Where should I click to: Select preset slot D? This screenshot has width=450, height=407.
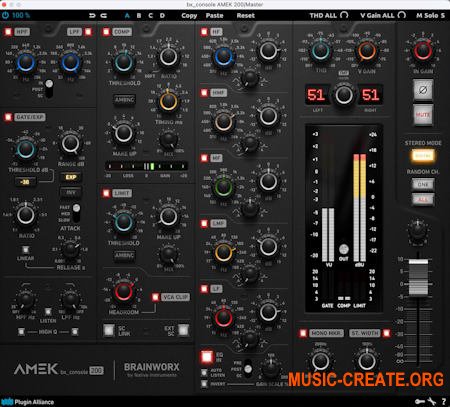[x=162, y=15]
